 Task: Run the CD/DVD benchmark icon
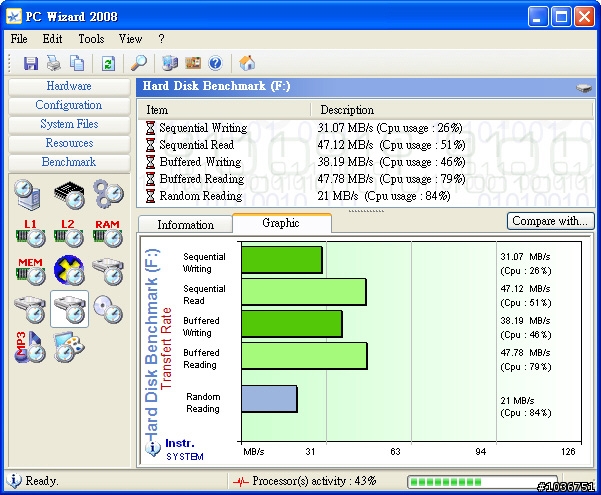[x=108, y=309]
